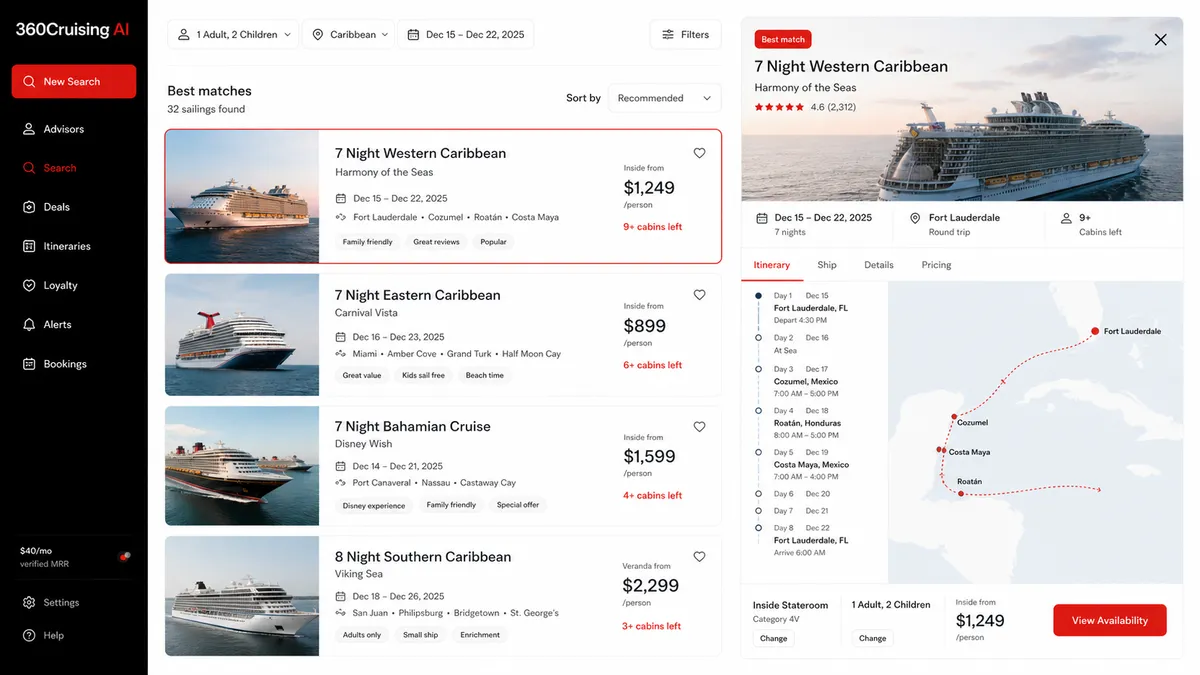Click the Deals tag icon in sidebar

(29, 207)
